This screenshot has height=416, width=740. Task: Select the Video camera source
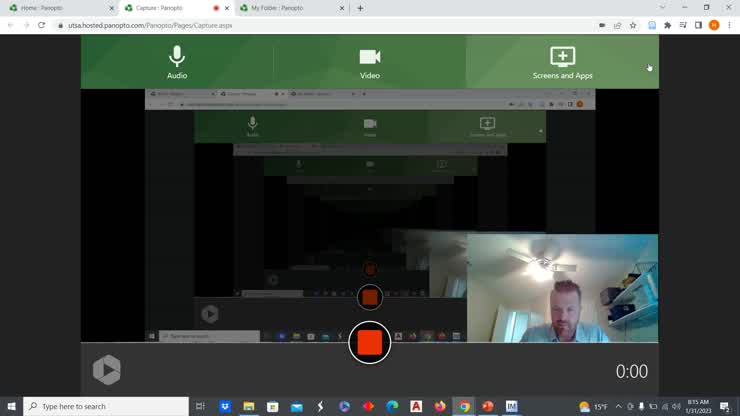370,61
